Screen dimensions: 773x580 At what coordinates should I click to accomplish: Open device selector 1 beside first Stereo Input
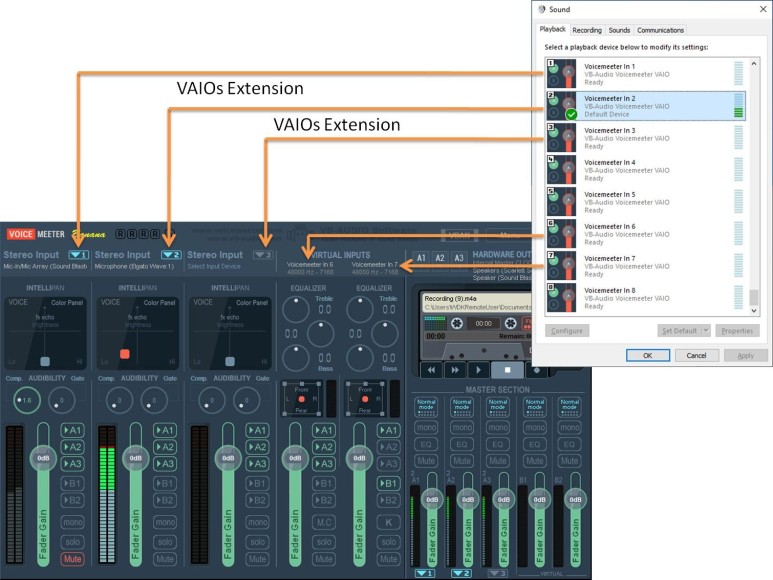[78, 255]
